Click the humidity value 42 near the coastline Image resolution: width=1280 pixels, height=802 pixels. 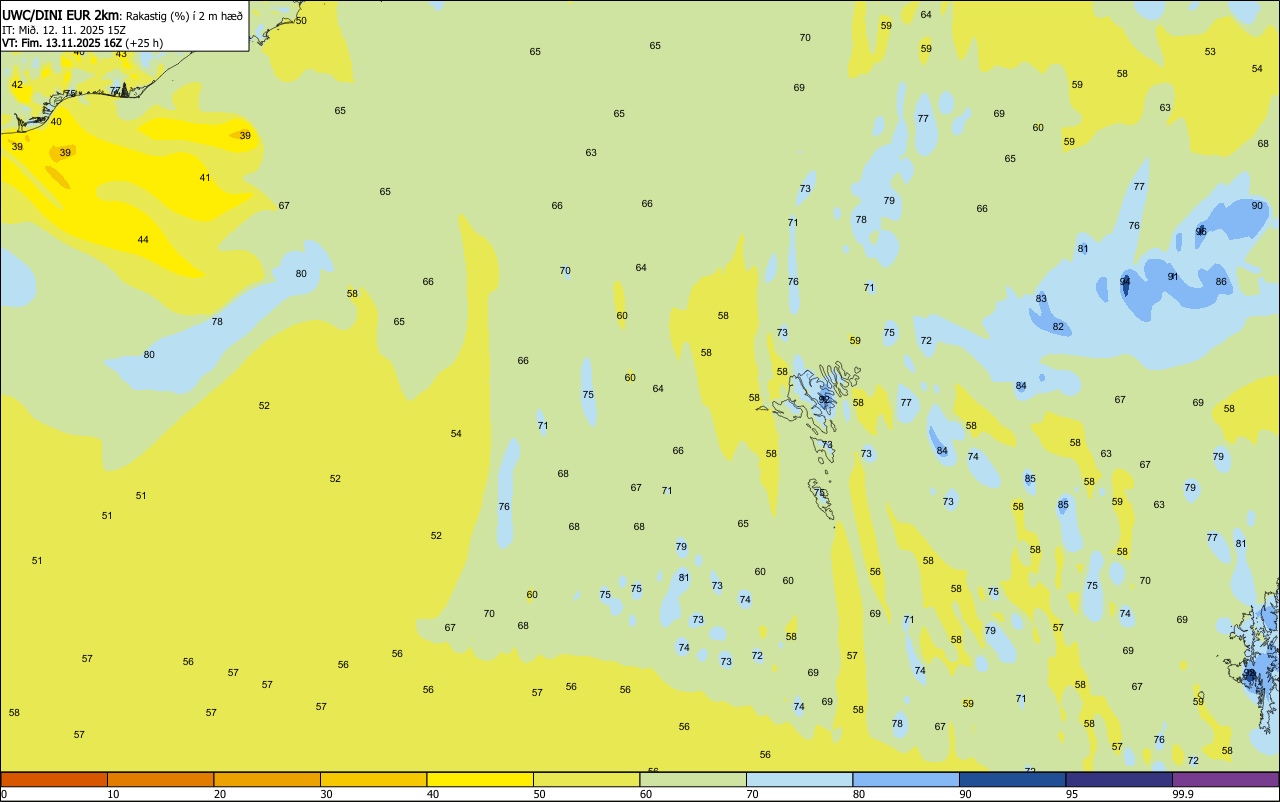tap(17, 85)
